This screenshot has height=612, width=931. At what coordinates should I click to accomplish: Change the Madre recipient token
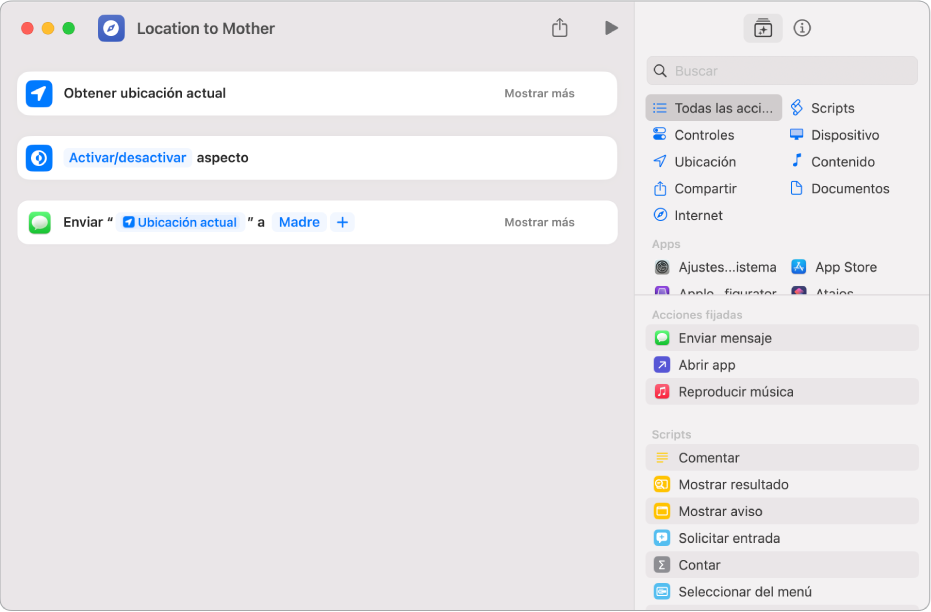point(299,222)
